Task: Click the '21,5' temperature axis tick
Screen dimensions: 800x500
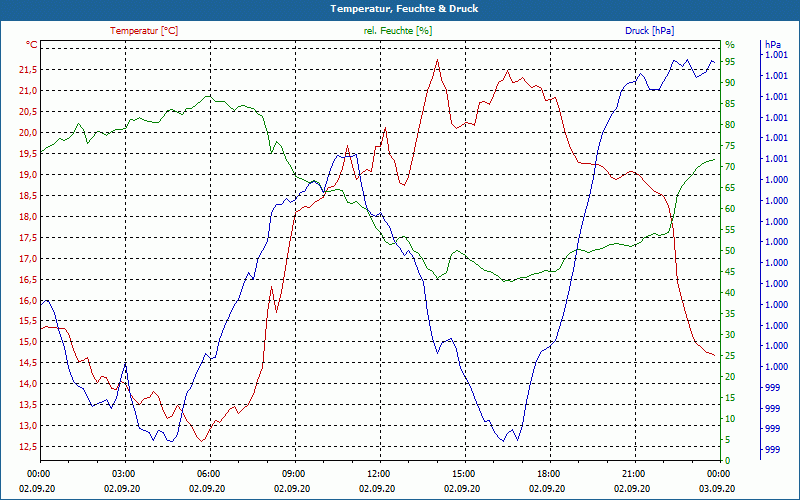Action: click(x=28, y=70)
